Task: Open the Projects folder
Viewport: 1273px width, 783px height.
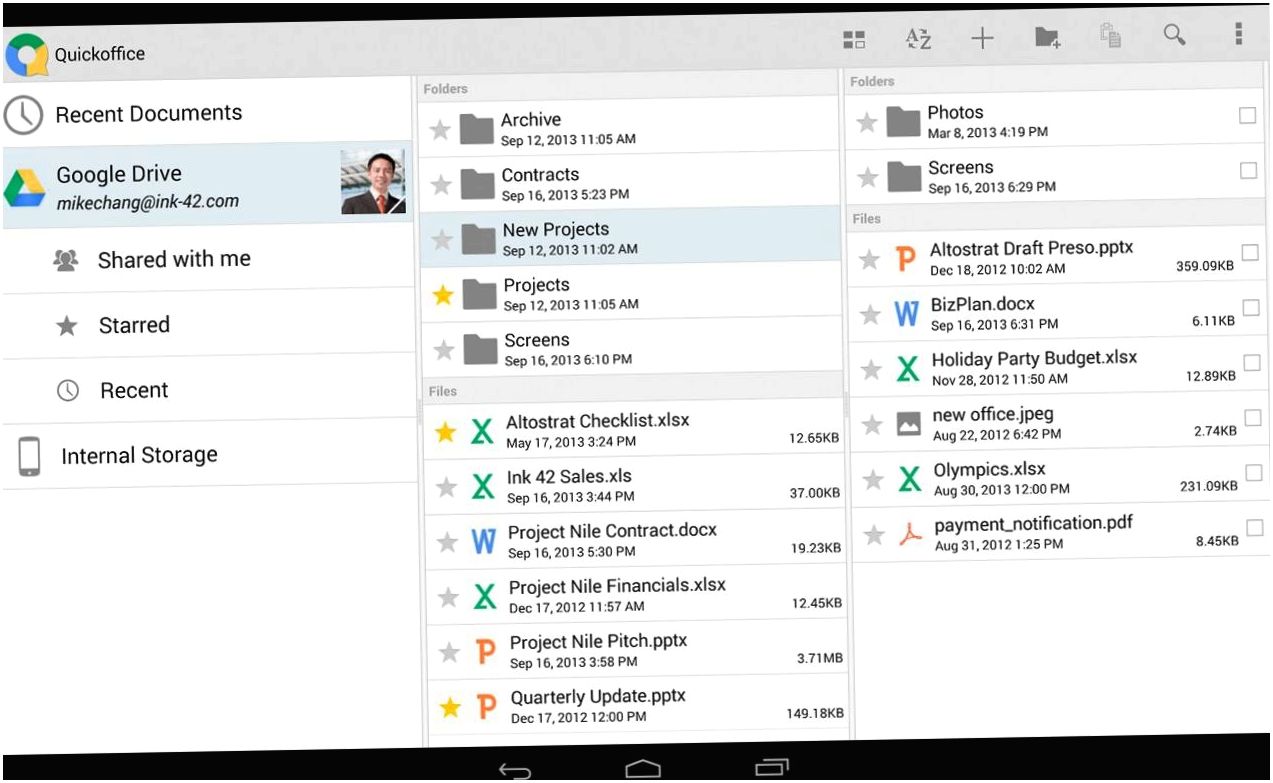Action: coord(632,293)
